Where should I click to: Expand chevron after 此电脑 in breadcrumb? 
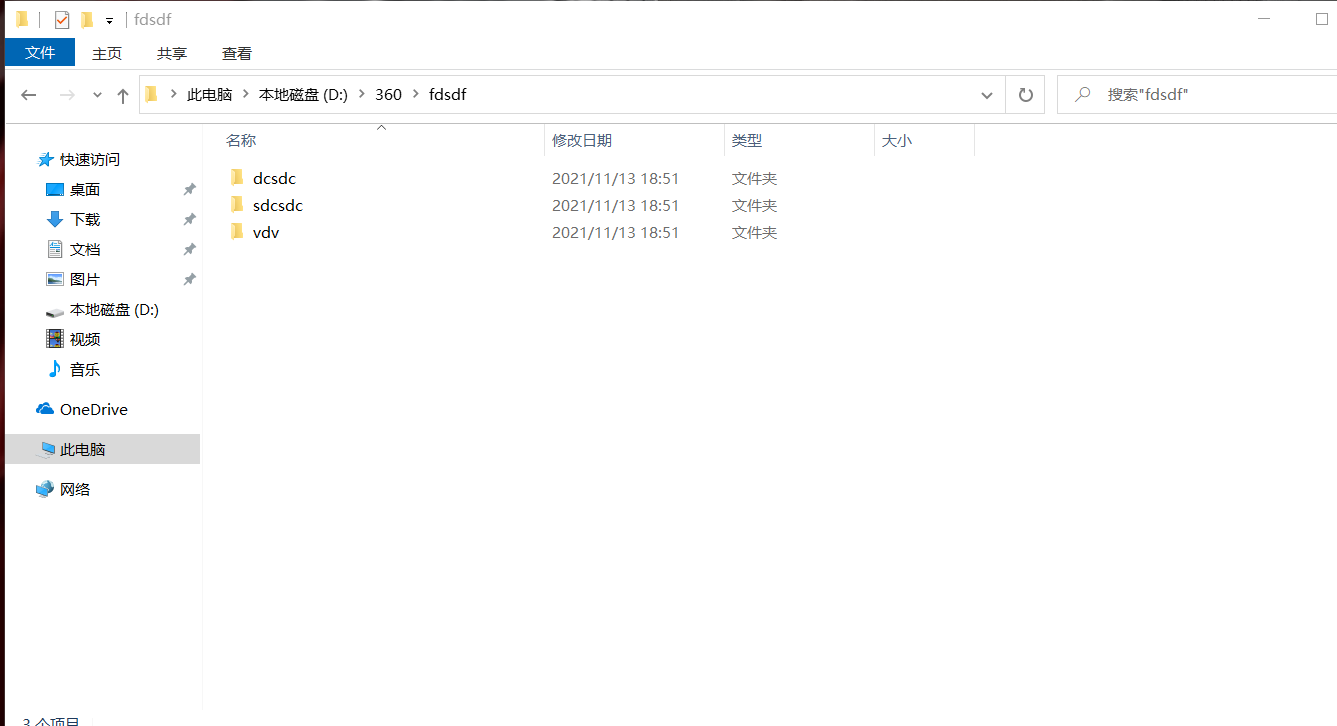246,95
